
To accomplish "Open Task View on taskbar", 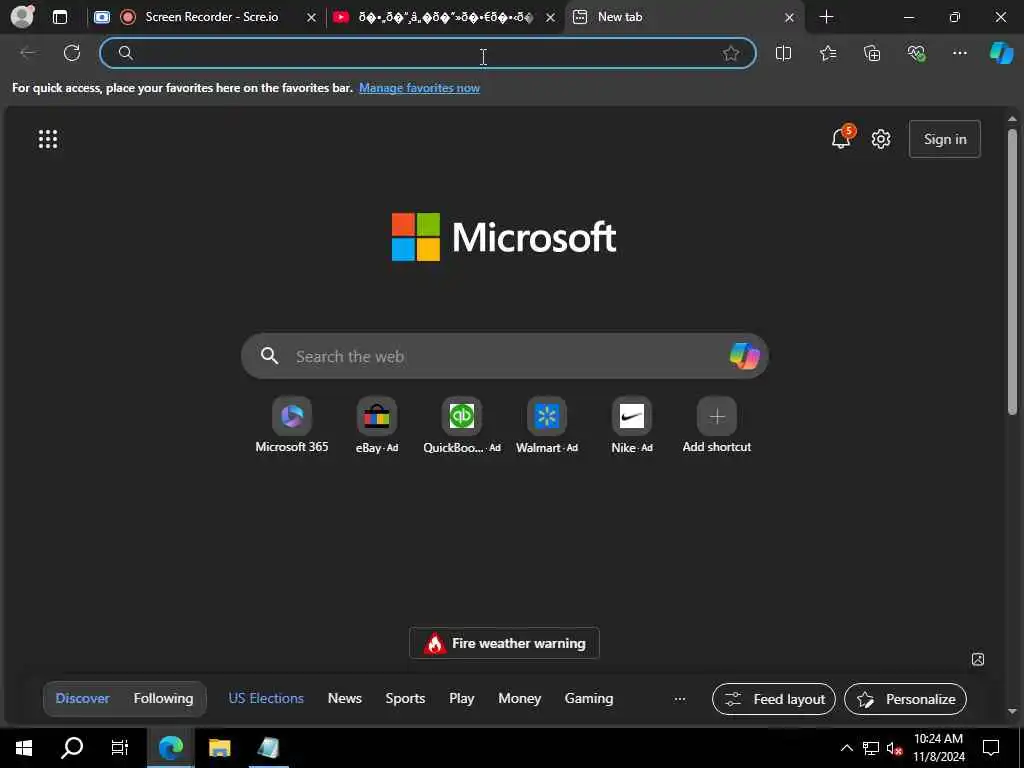I will point(120,748).
